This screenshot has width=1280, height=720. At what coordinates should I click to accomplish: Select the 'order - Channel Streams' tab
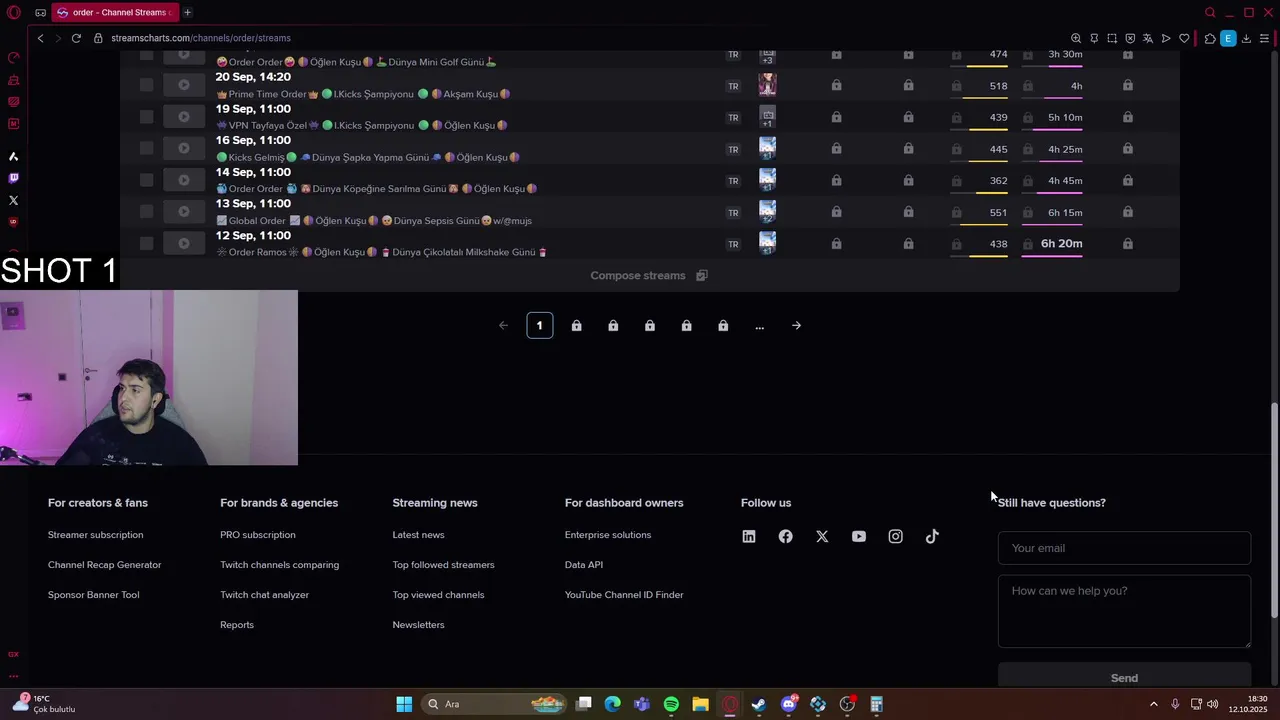point(113,12)
